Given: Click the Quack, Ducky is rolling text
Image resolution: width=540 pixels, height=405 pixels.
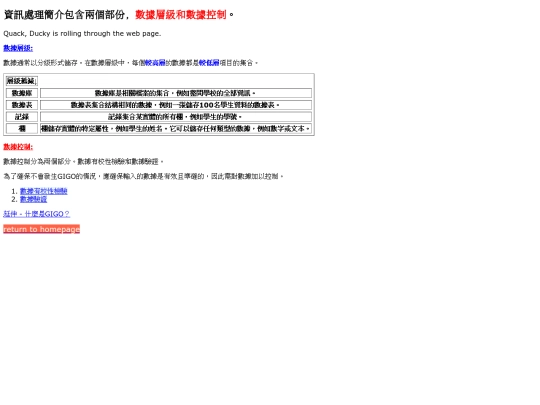Looking at the screenshot, I should (x=82, y=33).
